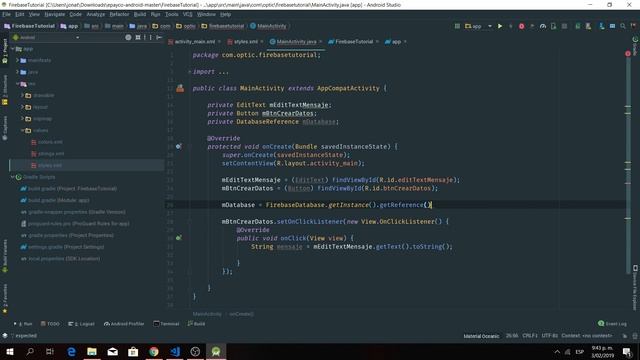Open the Tools menu
Screen dimensions: 640x360
tap(171, 14)
